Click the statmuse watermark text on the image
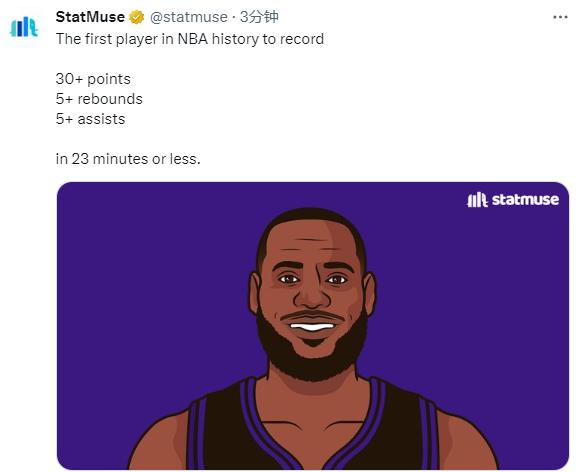This screenshot has width=578, height=472. (525, 199)
